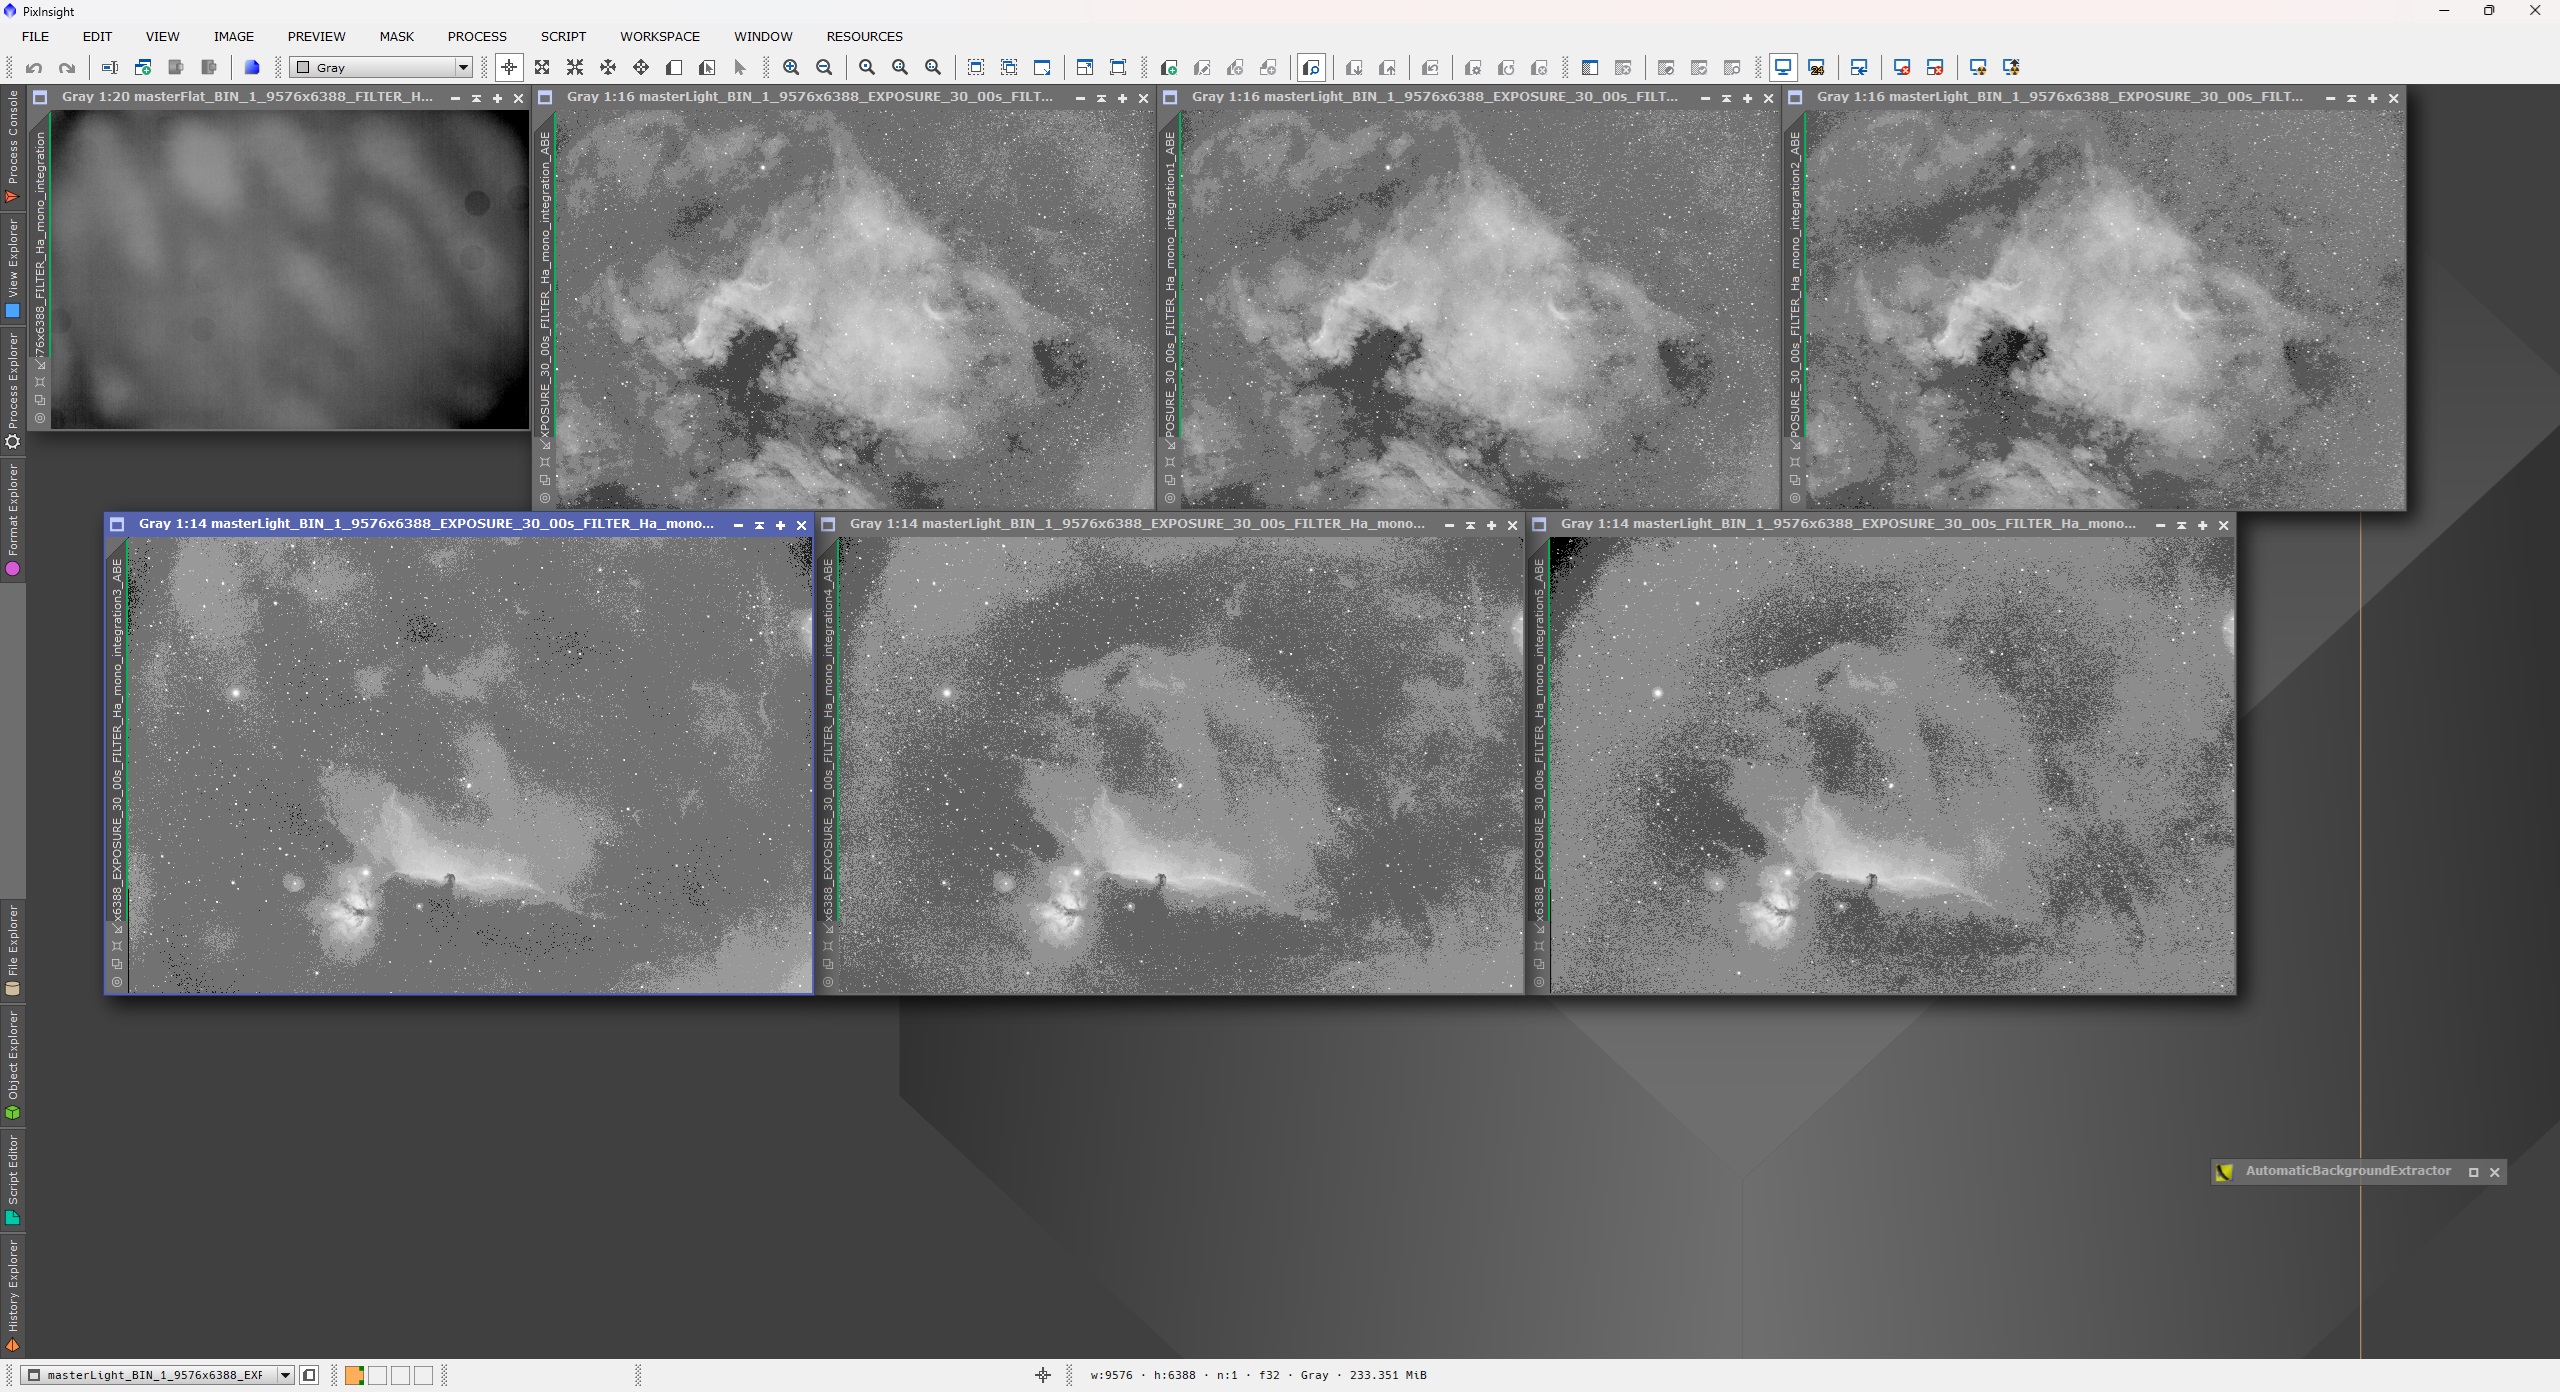Click the view icon beside the status bar selector

coord(309,1375)
